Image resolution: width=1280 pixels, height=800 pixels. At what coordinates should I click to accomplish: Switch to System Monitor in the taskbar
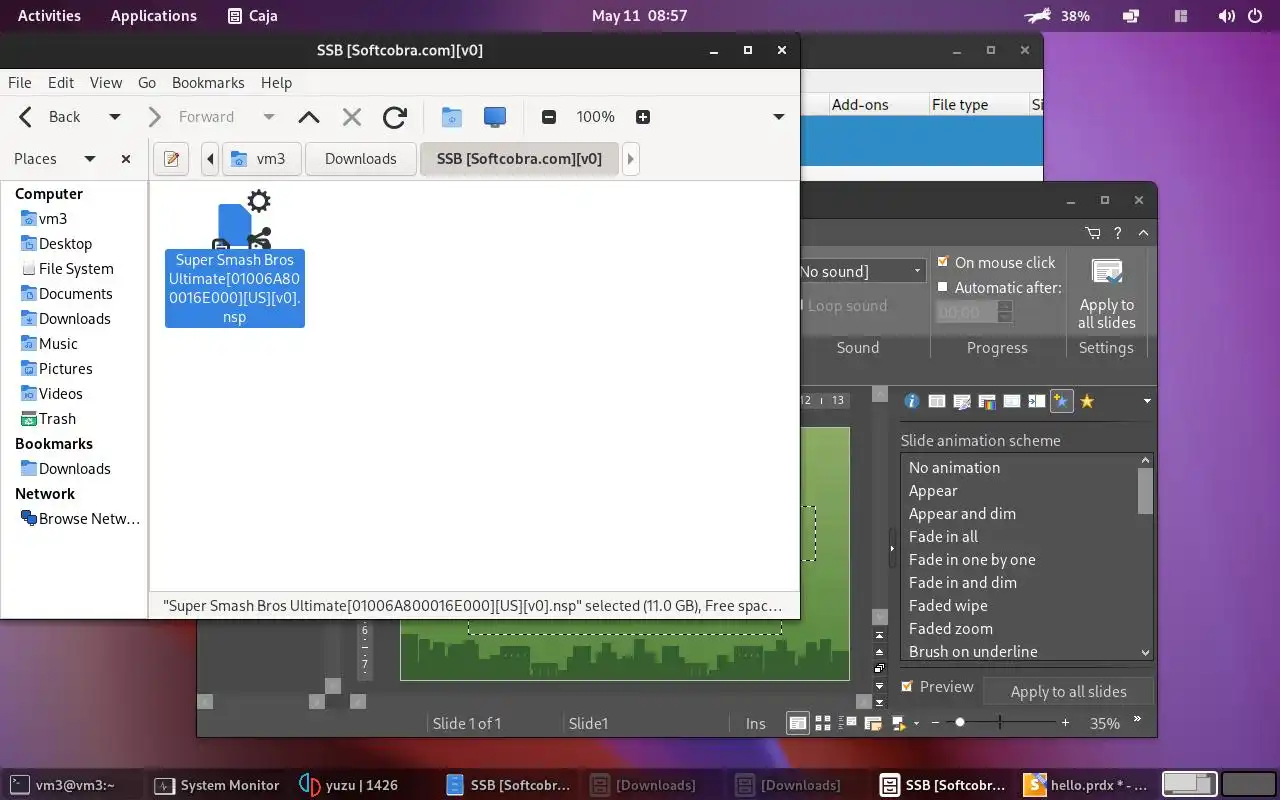tap(219, 785)
